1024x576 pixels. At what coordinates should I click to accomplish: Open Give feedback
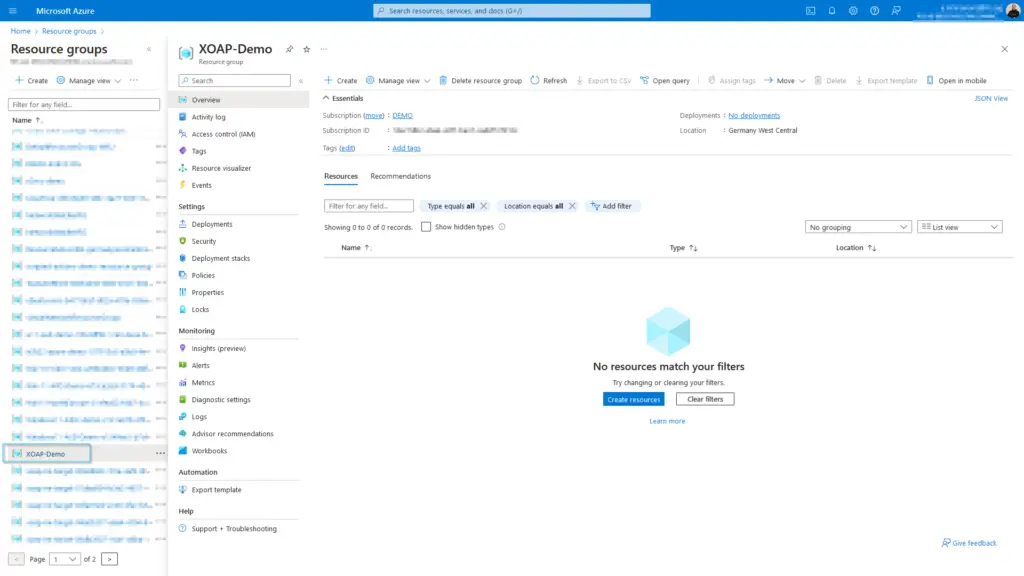coord(969,543)
